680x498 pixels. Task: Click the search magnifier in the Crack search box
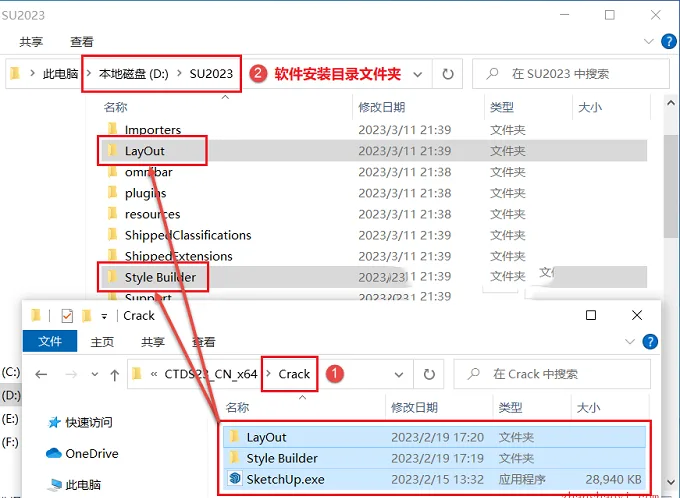(x=474, y=374)
